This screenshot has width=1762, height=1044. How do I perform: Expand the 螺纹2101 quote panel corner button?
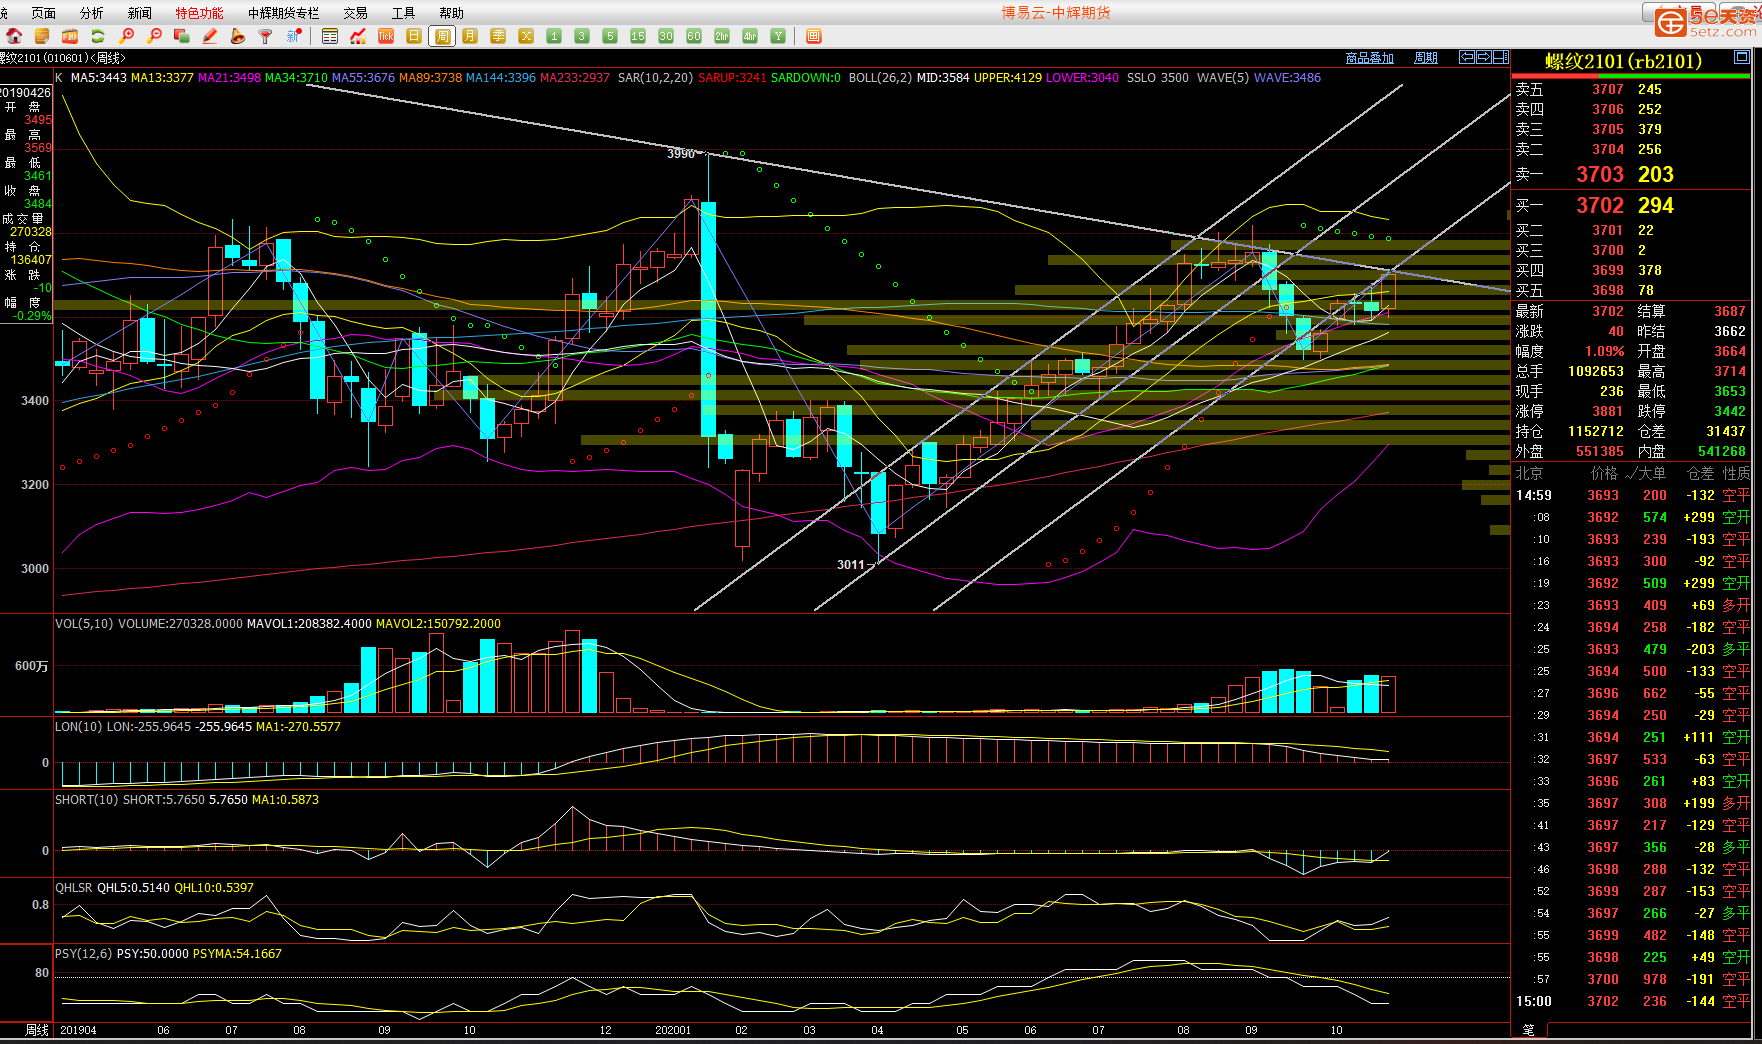coord(1741,57)
